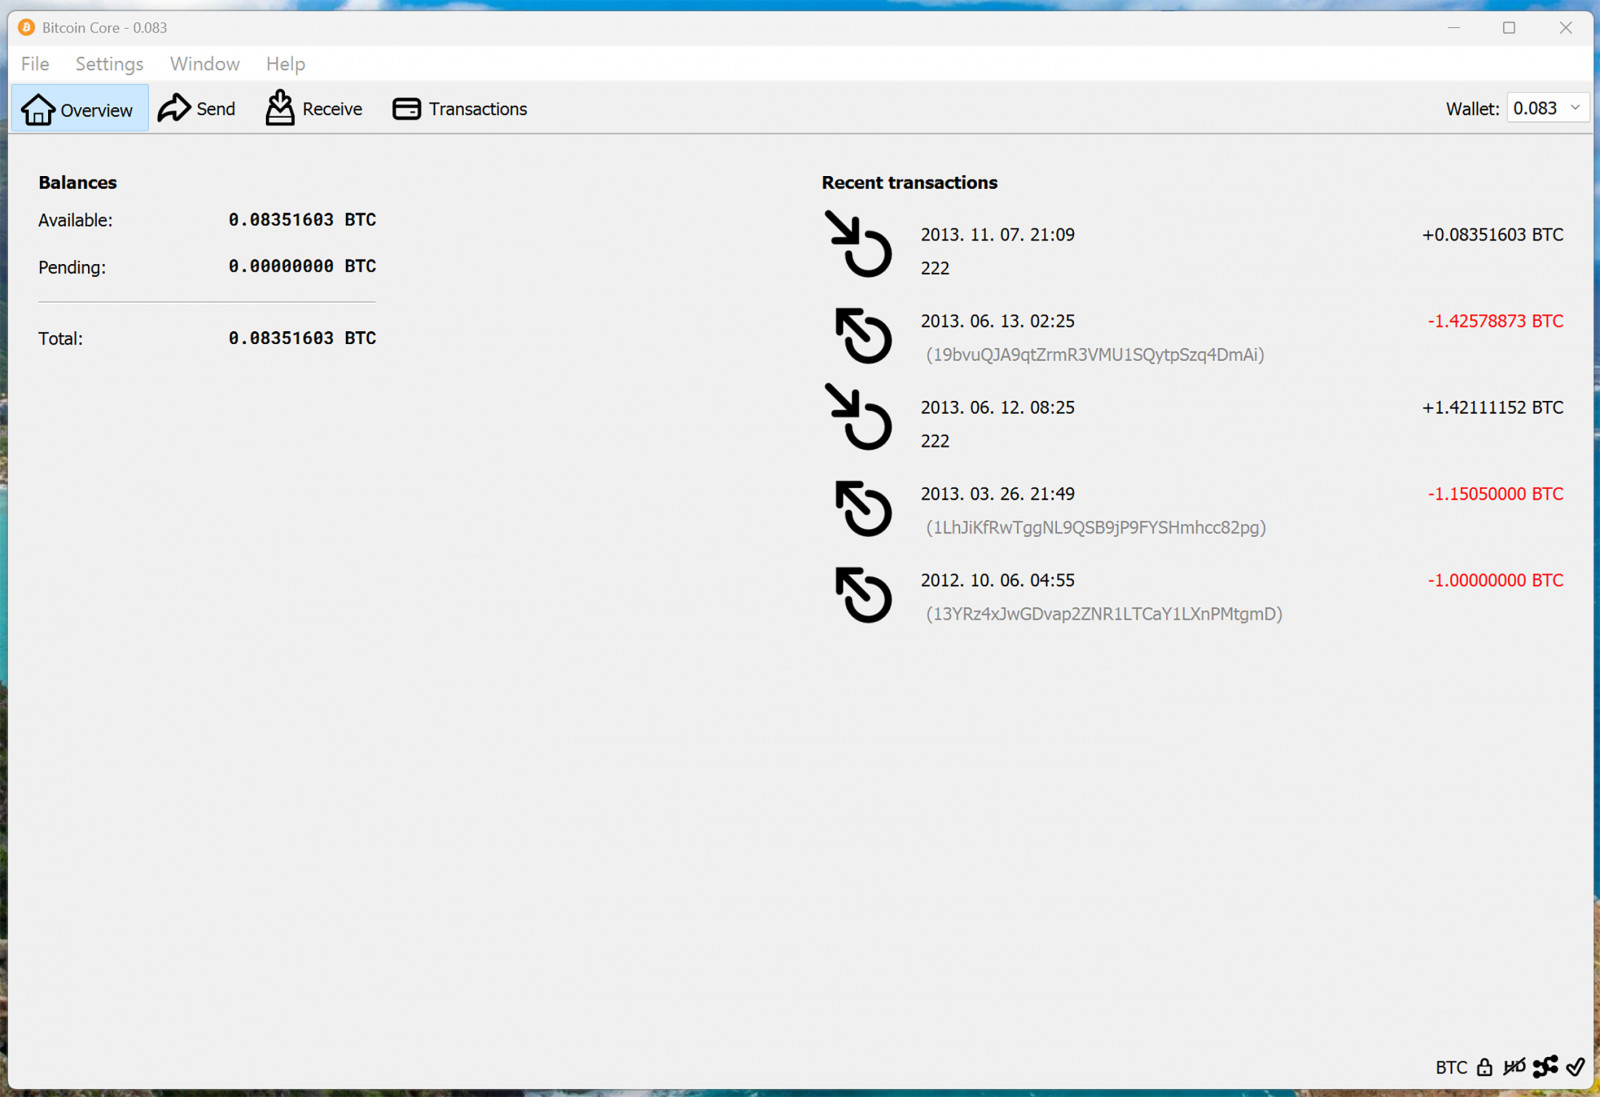The width and height of the screenshot is (1600, 1097).
Task: Click the crossed-out HD wallet icon
Action: click(1514, 1067)
